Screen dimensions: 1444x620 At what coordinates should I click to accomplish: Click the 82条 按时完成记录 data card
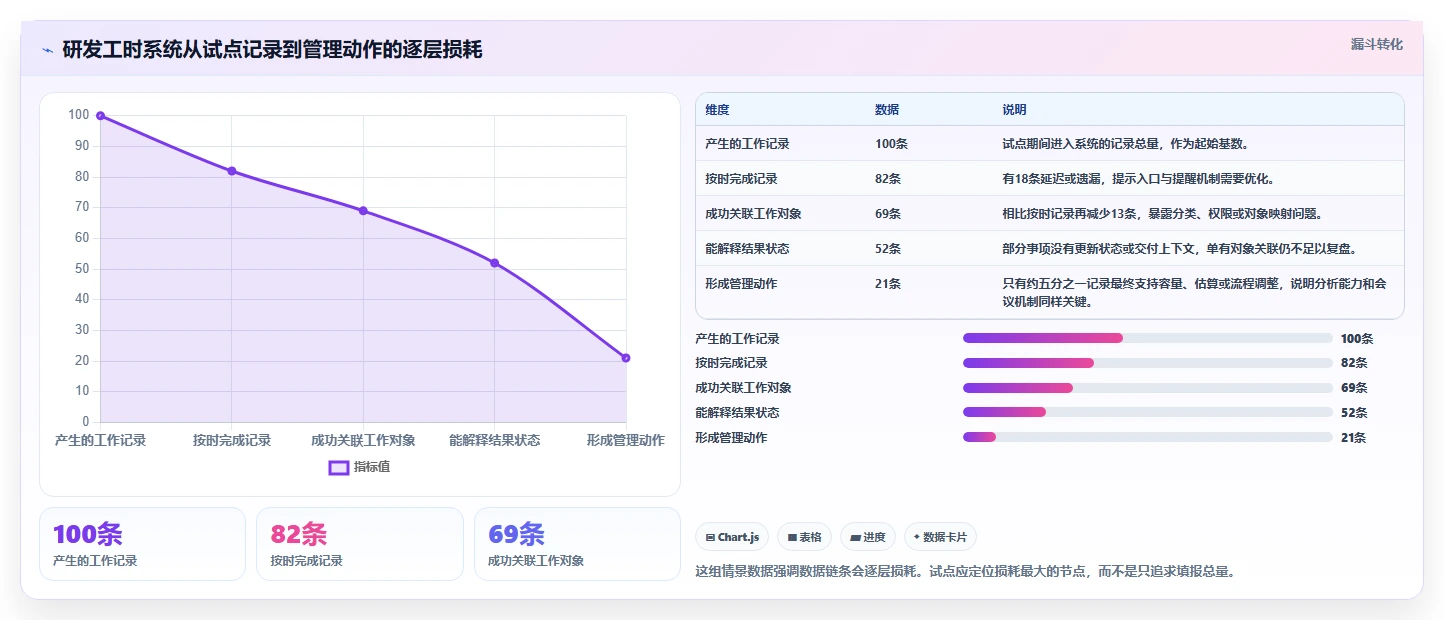tap(360, 544)
